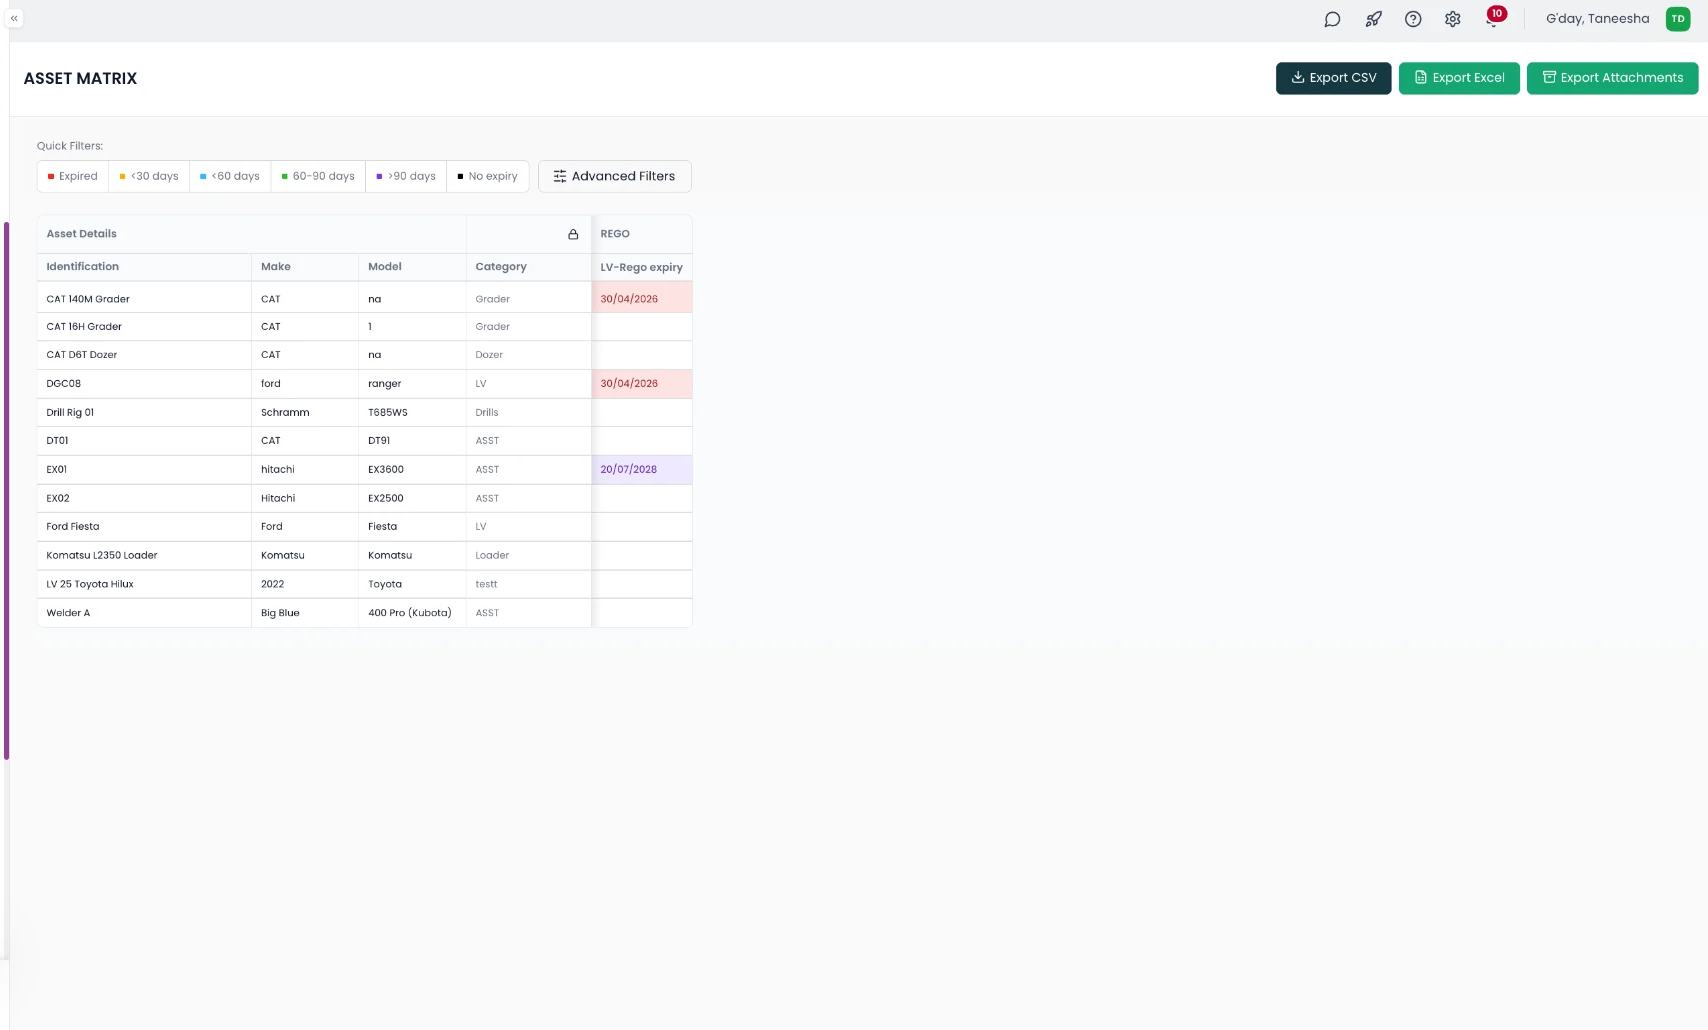This screenshot has width=1708, height=1030.
Task: Open Advanced Filters
Action: (614, 176)
